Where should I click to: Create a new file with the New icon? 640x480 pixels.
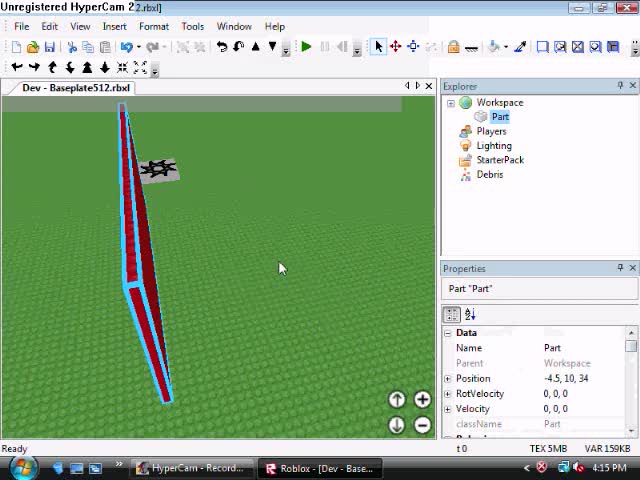pos(16,47)
